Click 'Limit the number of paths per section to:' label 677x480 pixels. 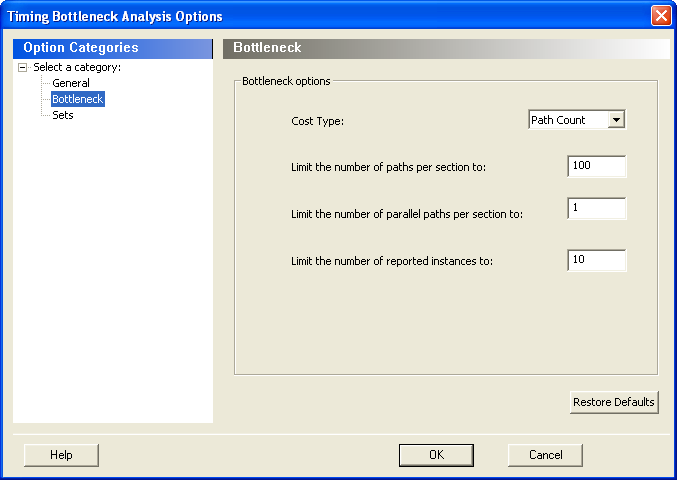pos(388,167)
